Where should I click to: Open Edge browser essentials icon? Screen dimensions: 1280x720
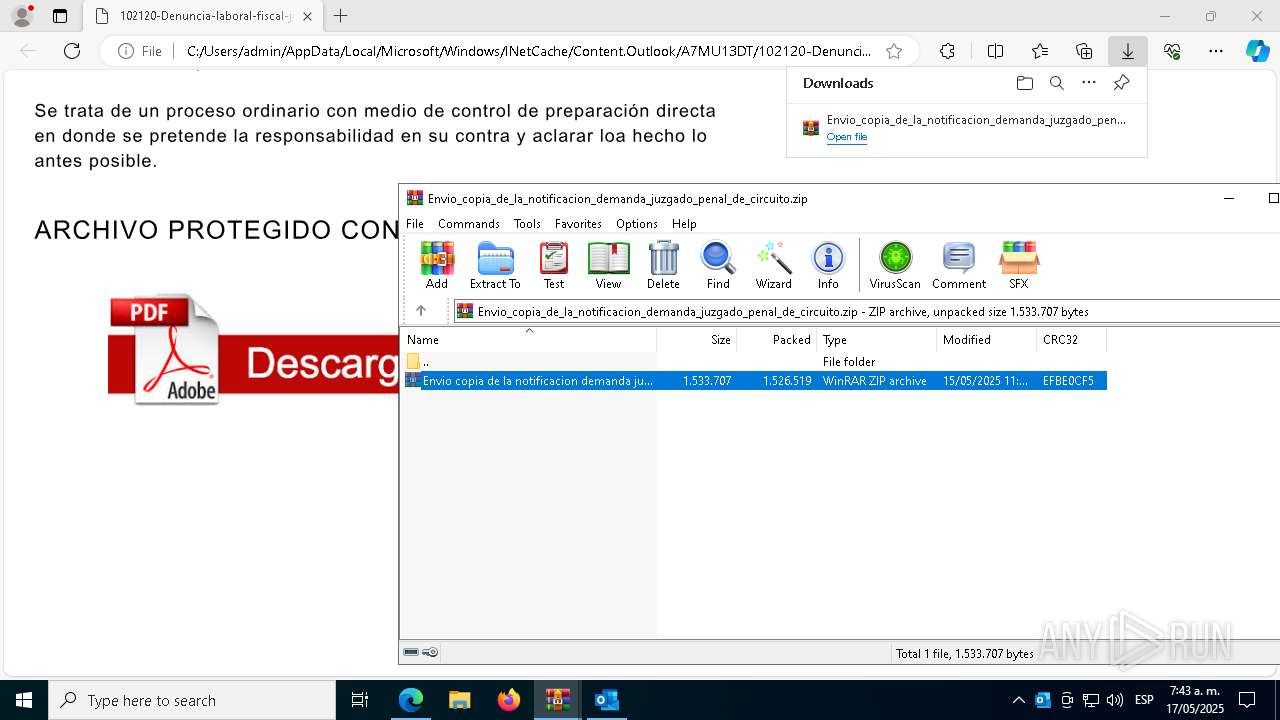tap(1172, 51)
